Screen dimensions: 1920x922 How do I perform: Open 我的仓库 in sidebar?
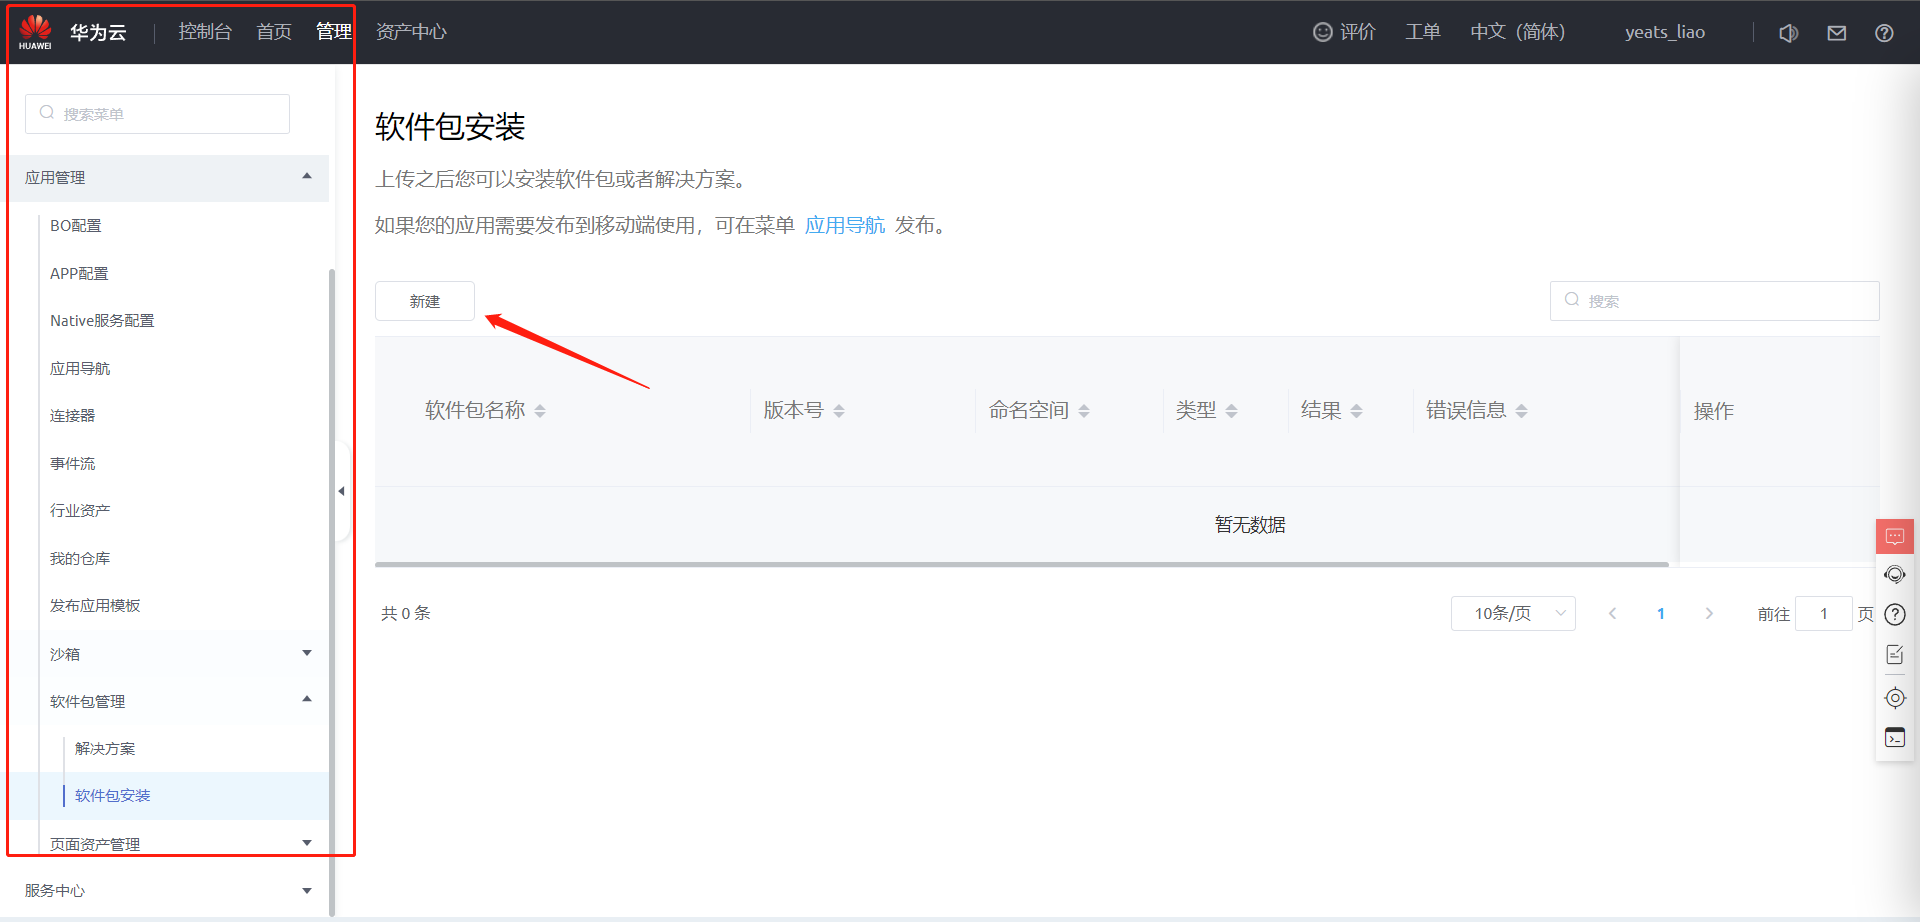(80, 559)
